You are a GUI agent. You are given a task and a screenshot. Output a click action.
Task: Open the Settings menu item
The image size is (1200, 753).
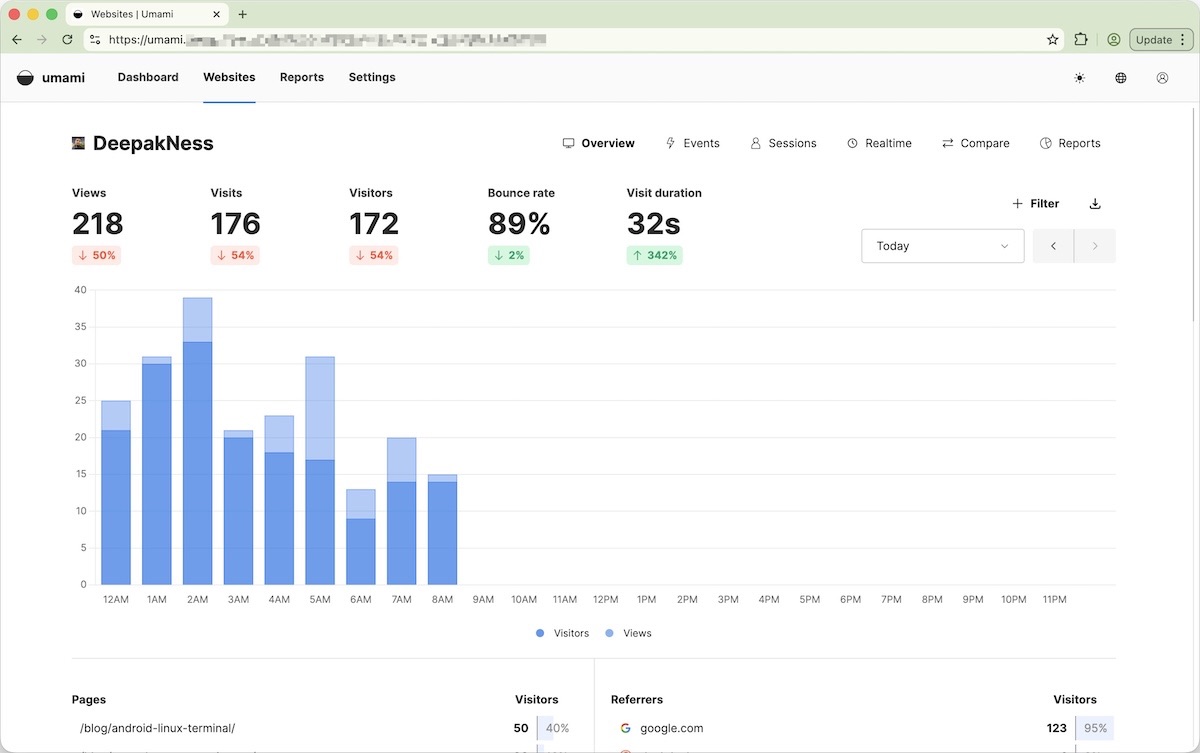click(x=371, y=77)
